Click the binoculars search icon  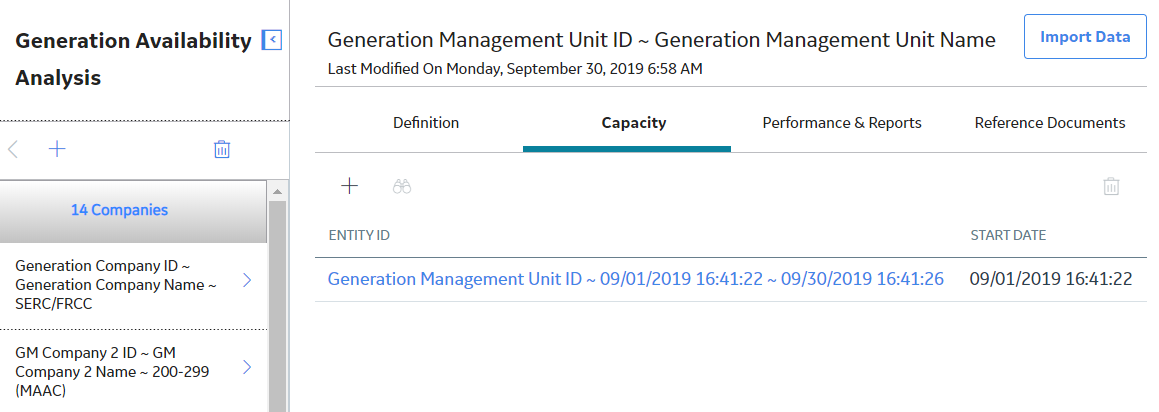(402, 186)
